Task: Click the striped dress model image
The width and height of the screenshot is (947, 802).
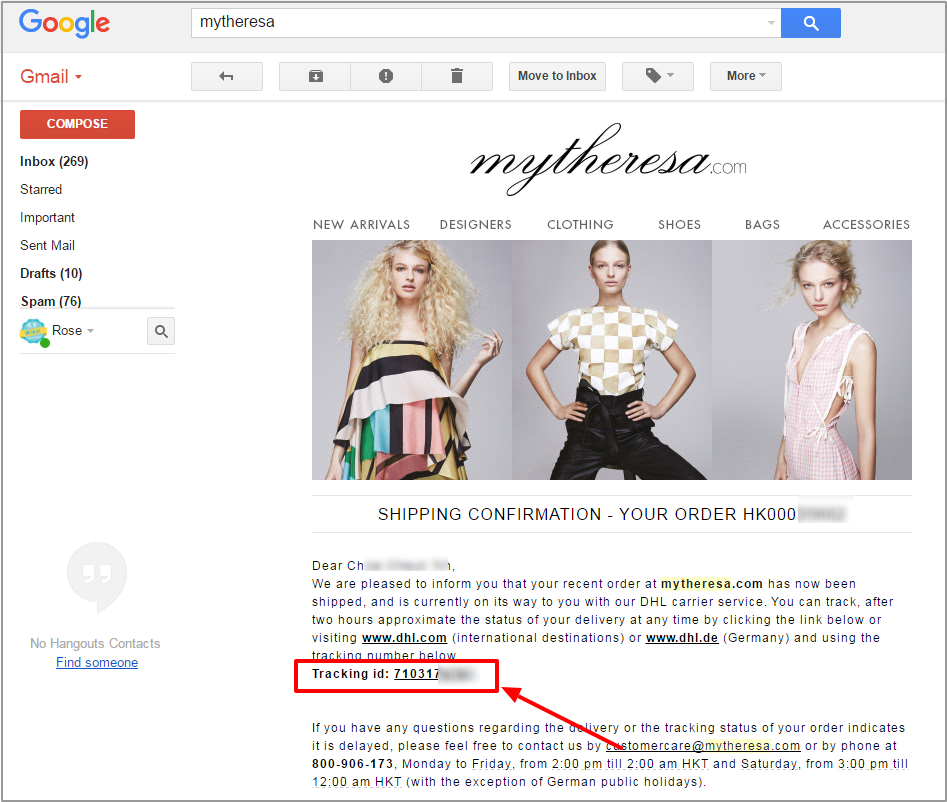Action: coord(412,360)
